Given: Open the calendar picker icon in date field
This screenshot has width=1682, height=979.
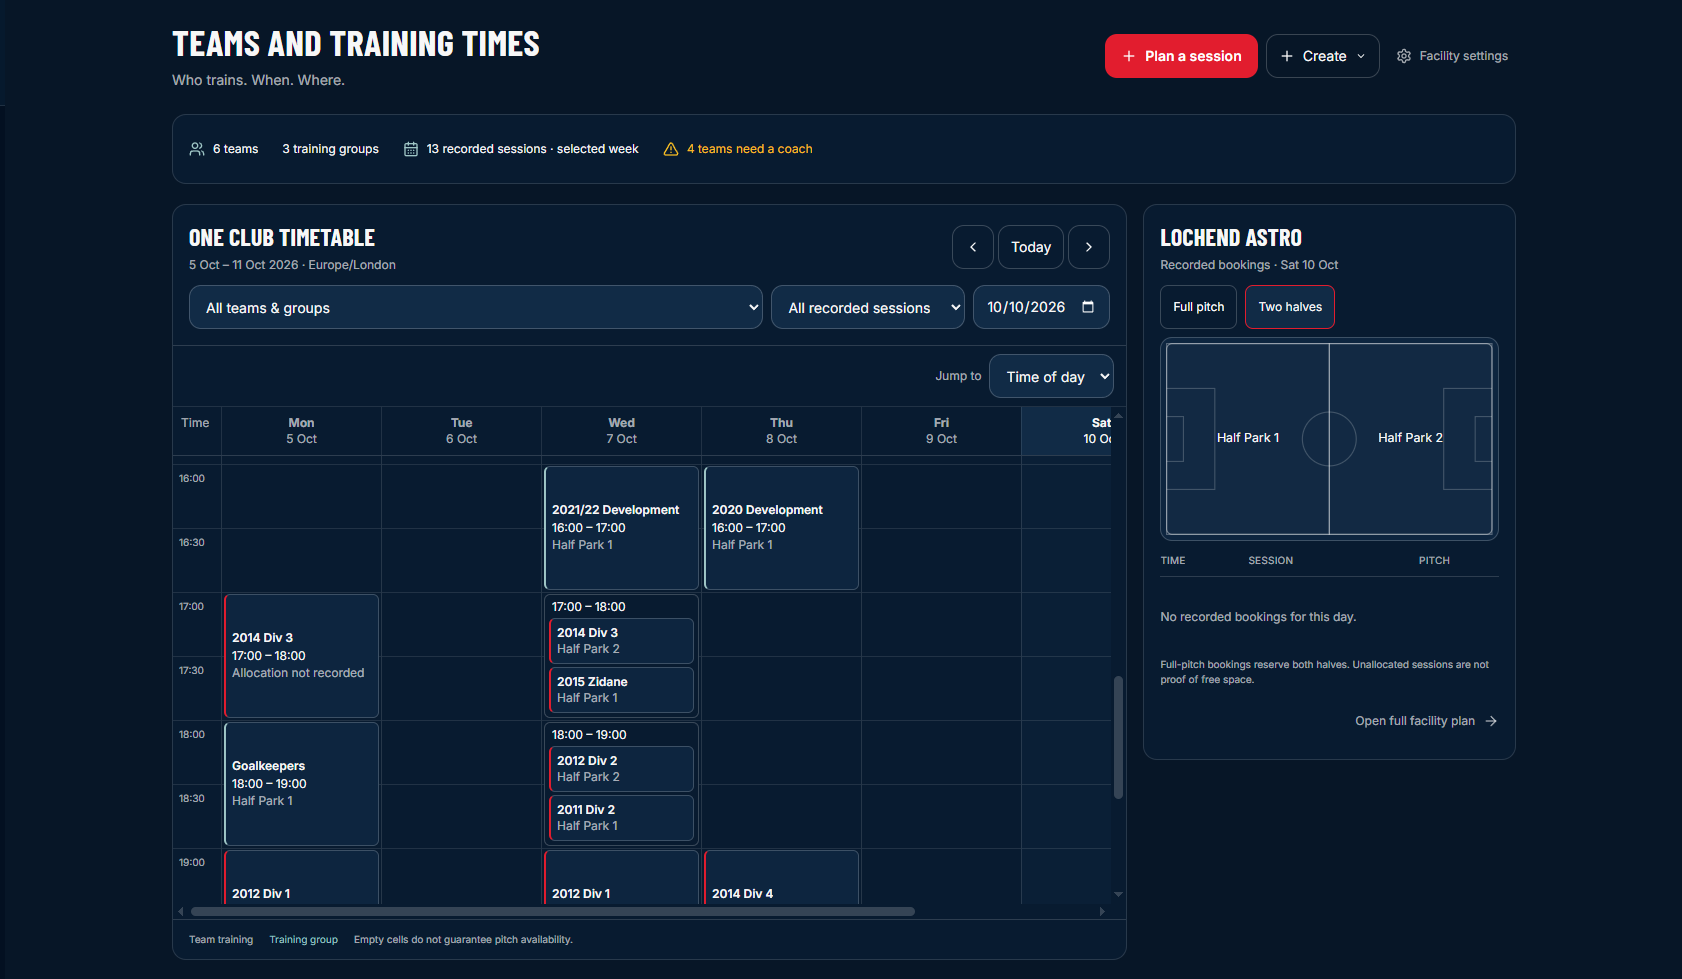Looking at the screenshot, I should tap(1088, 307).
